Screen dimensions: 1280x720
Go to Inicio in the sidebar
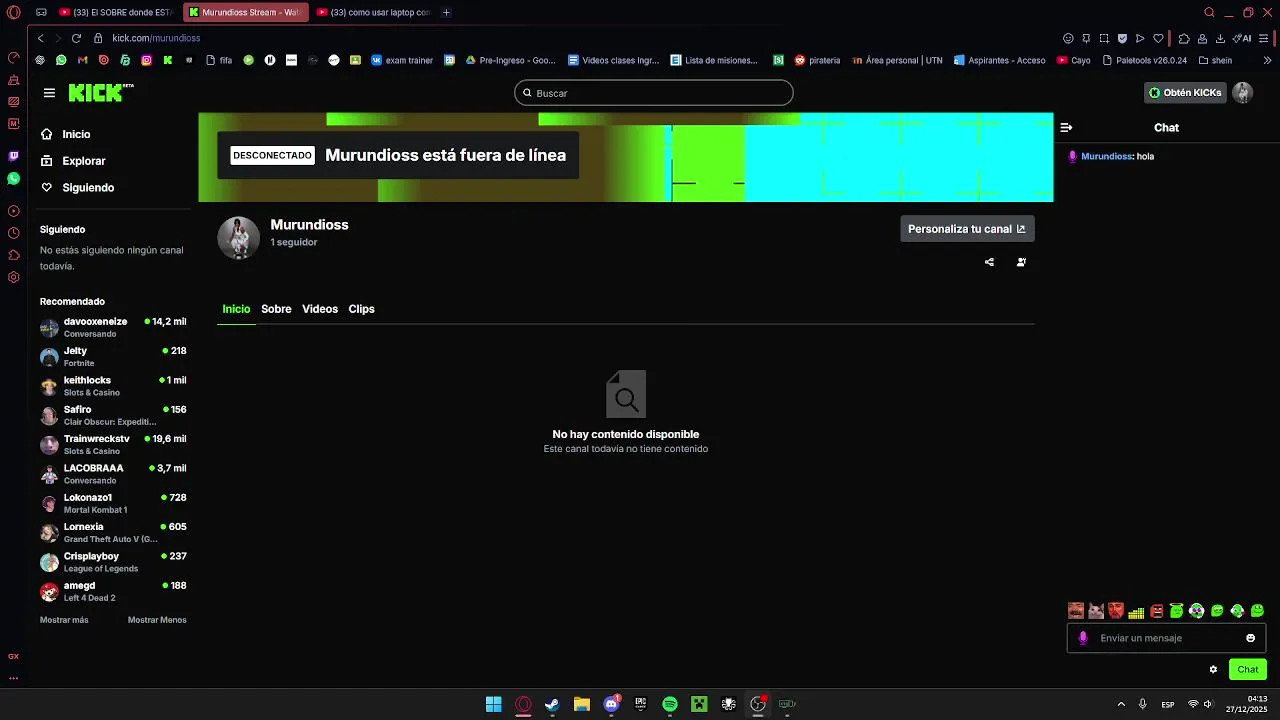pos(66,134)
